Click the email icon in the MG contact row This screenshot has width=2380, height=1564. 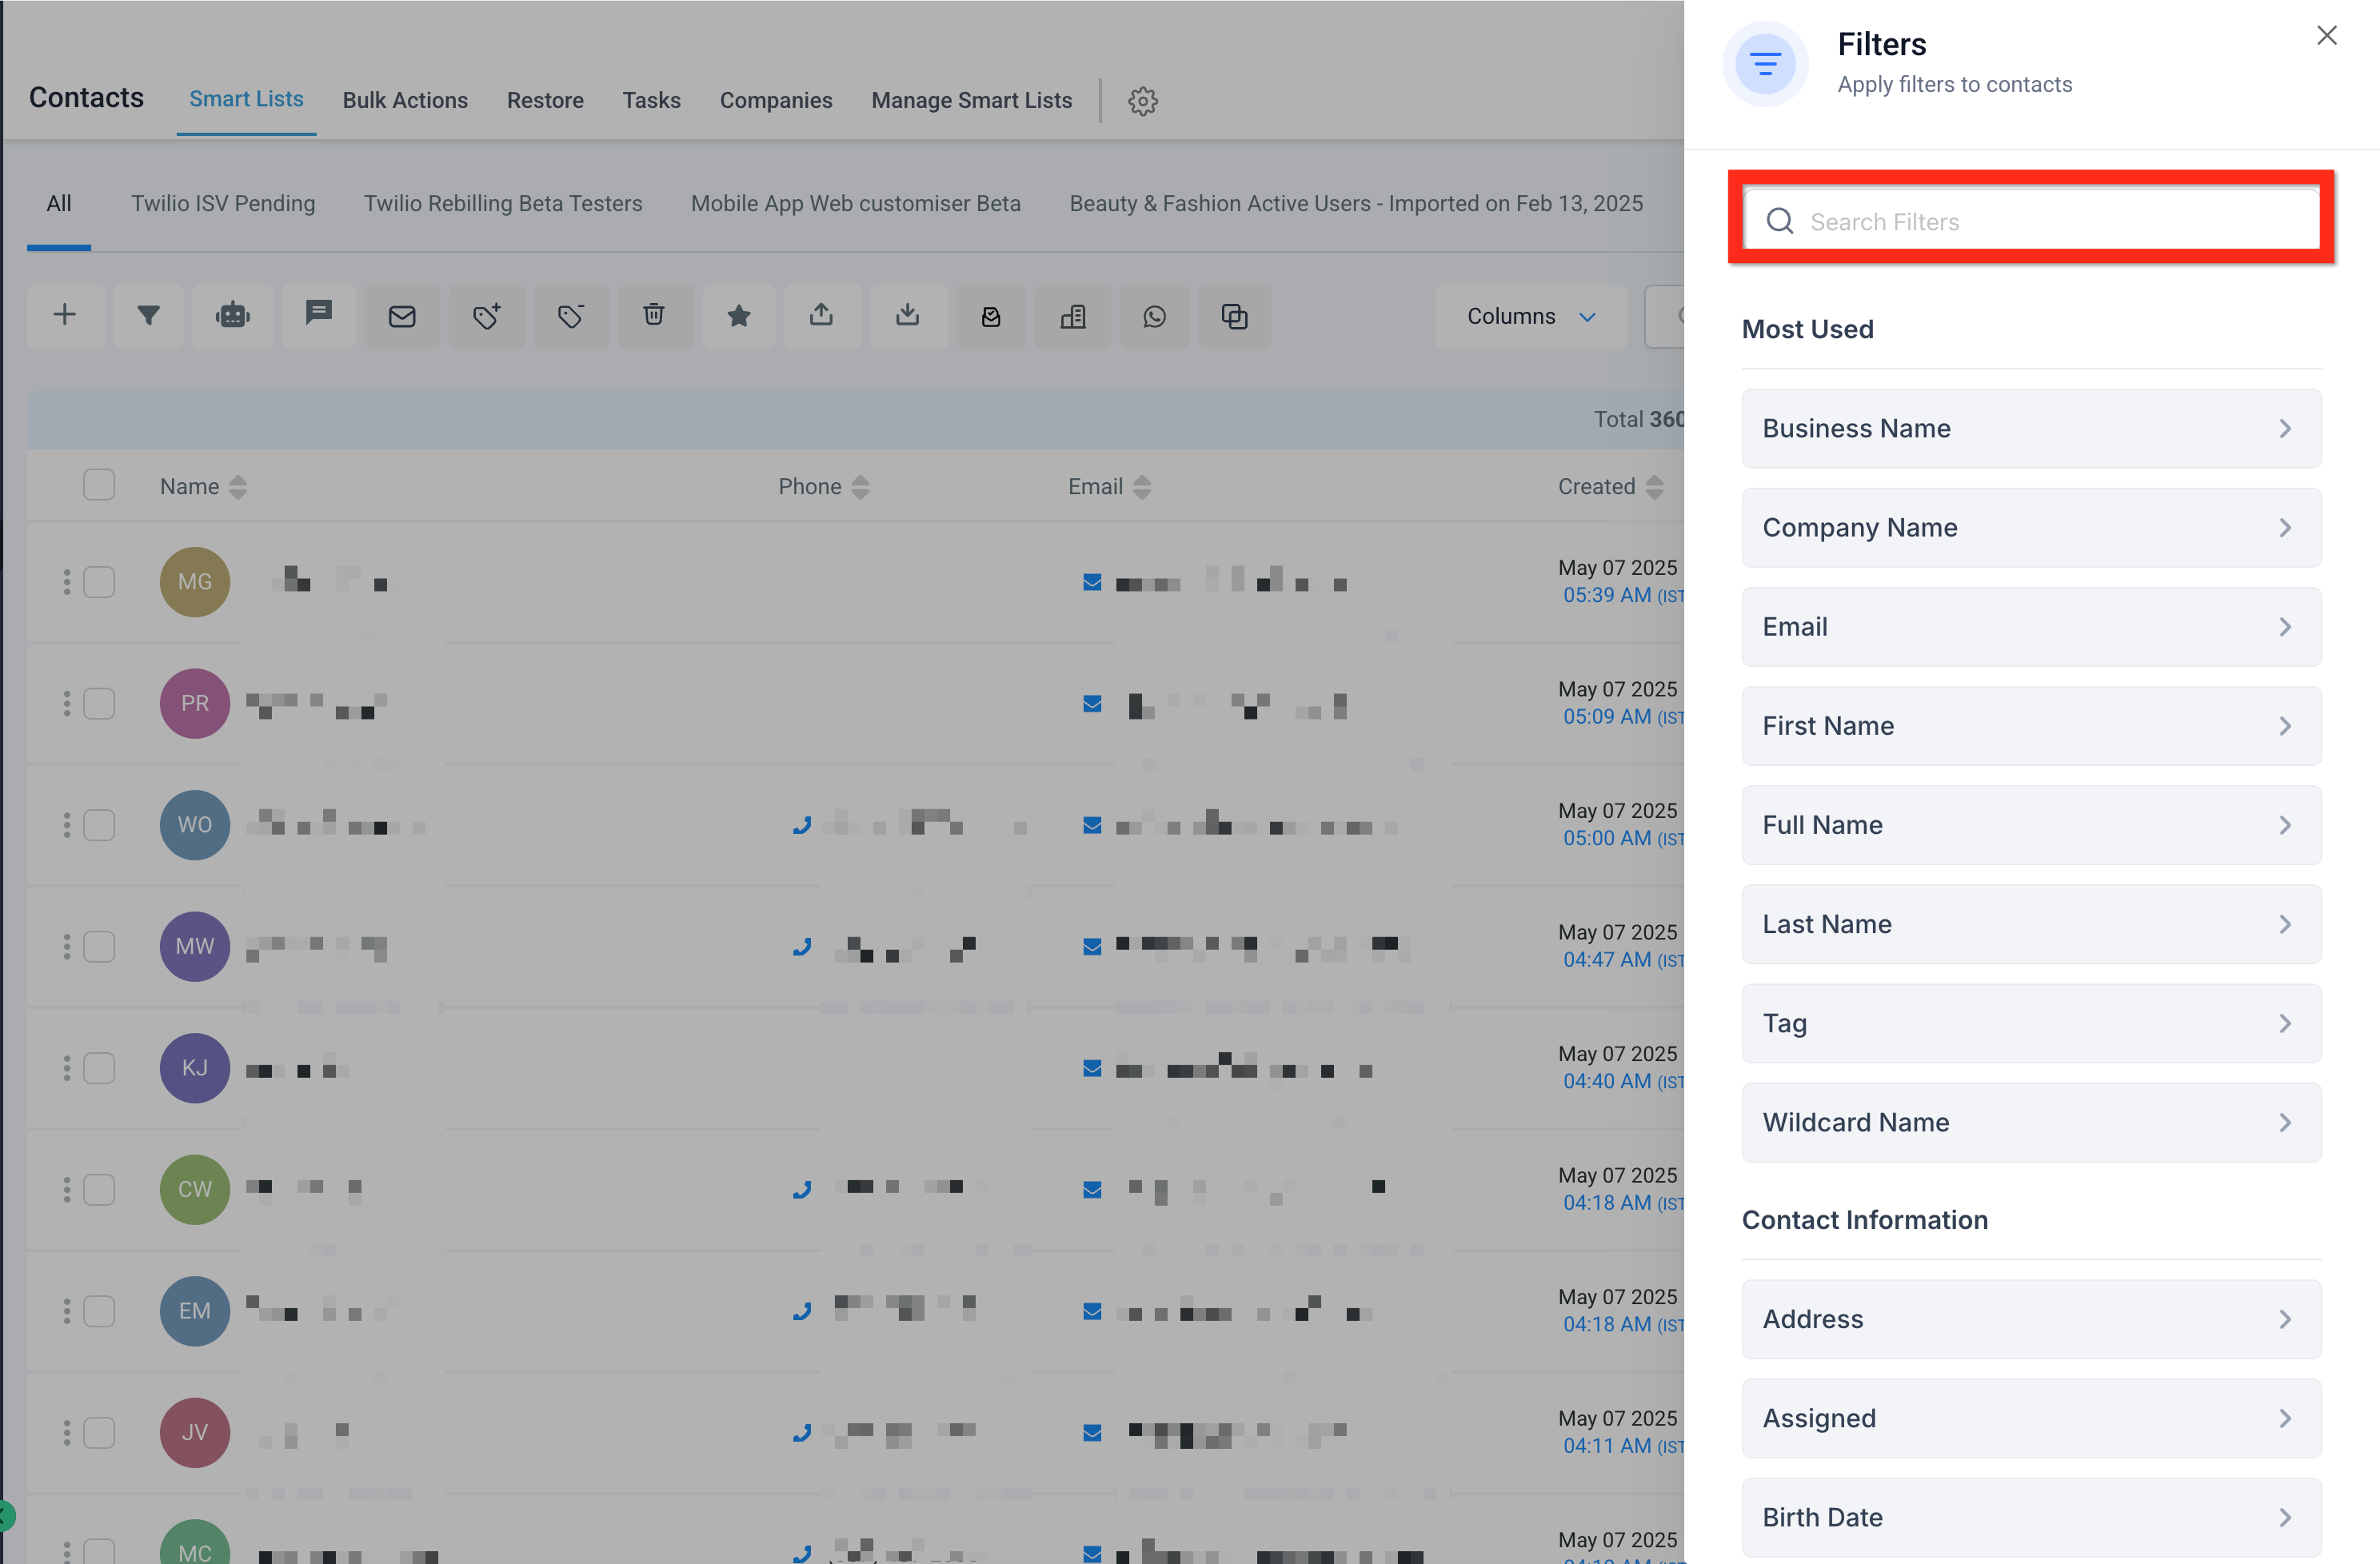click(x=1092, y=583)
